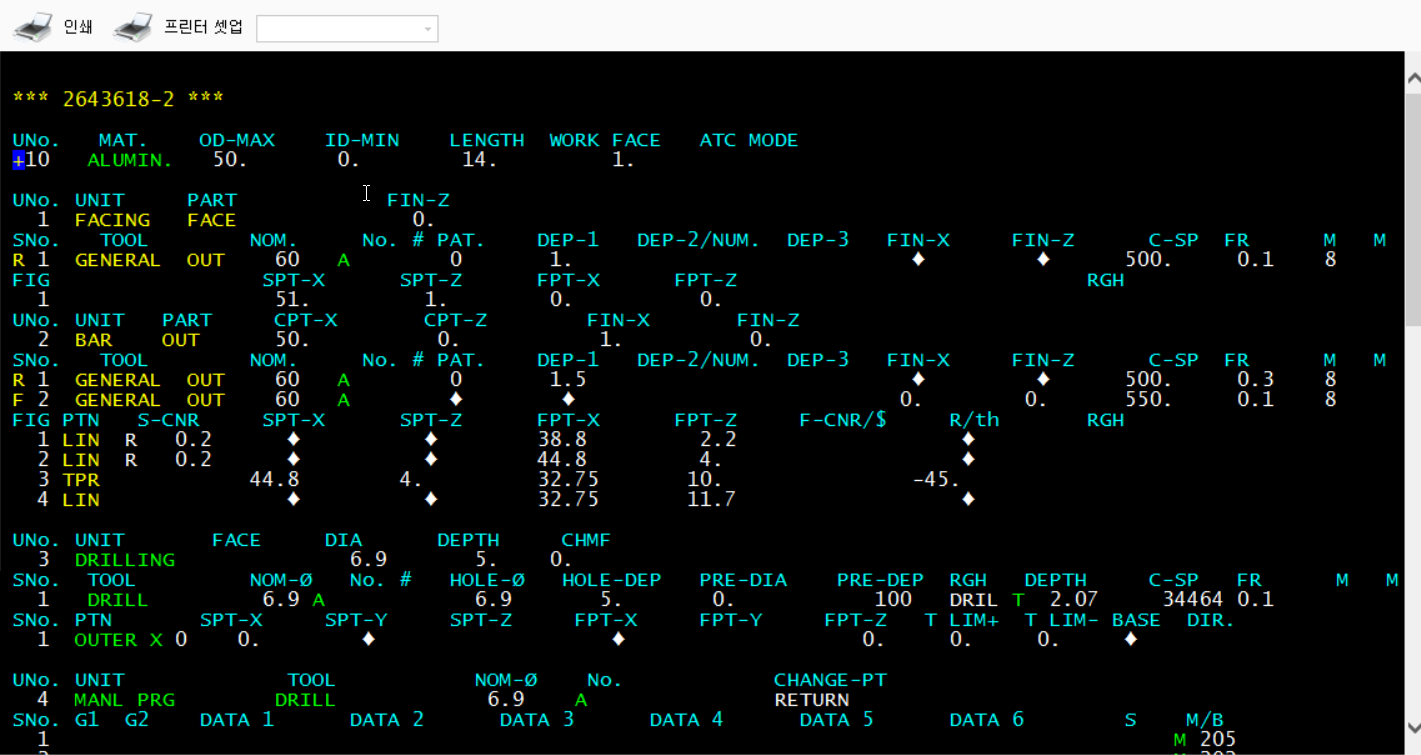This screenshot has width=1421, height=755.
Task: Click the OUTER X pattern entry
Action: point(118,640)
